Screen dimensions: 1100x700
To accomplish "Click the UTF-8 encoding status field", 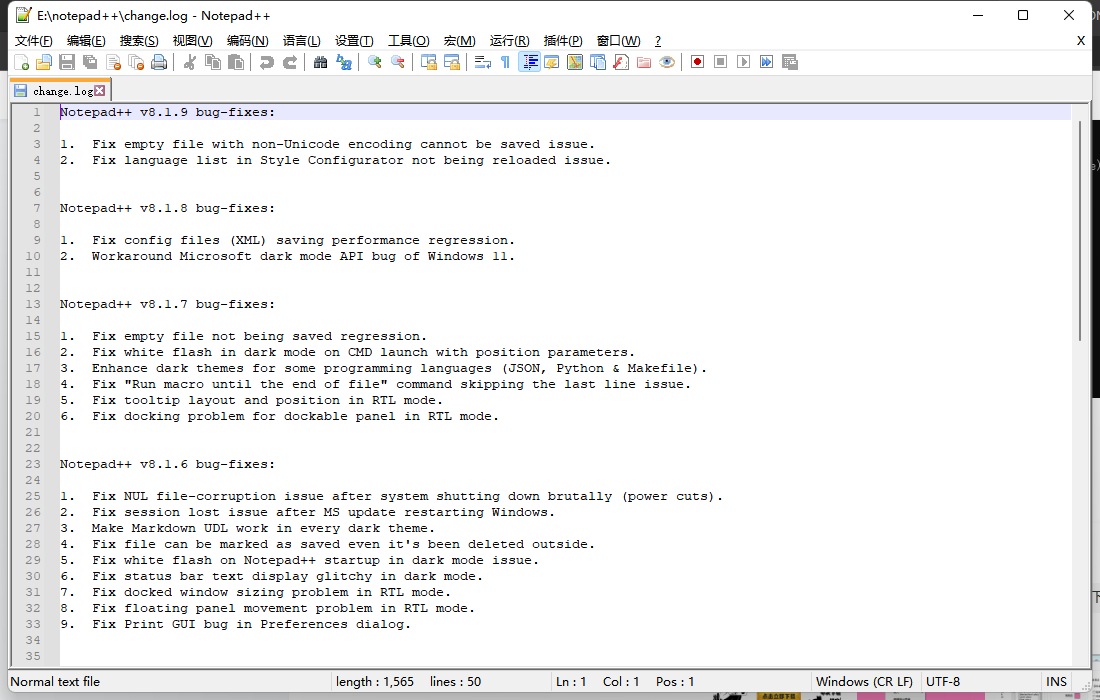I will click(943, 682).
